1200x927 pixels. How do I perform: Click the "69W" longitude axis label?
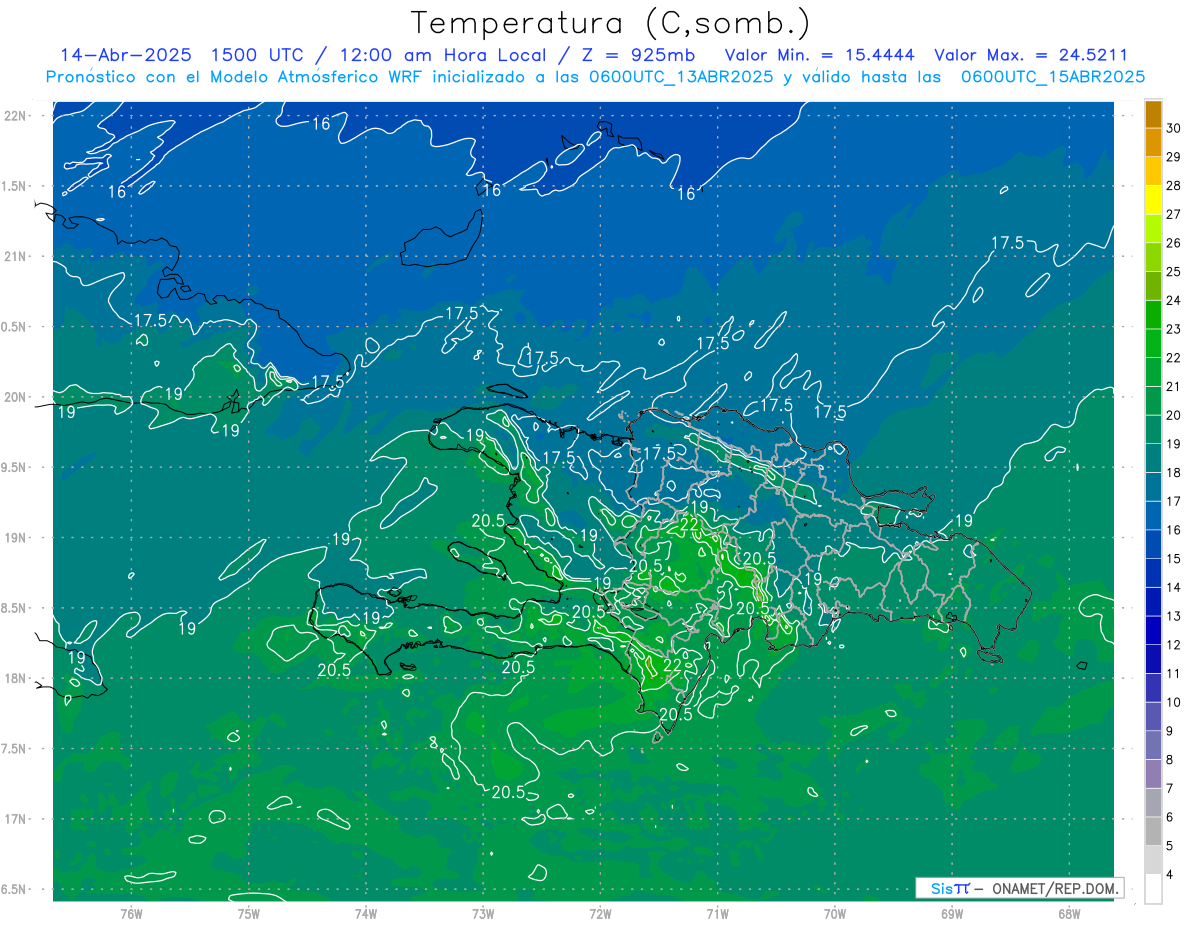click(952, 914)
